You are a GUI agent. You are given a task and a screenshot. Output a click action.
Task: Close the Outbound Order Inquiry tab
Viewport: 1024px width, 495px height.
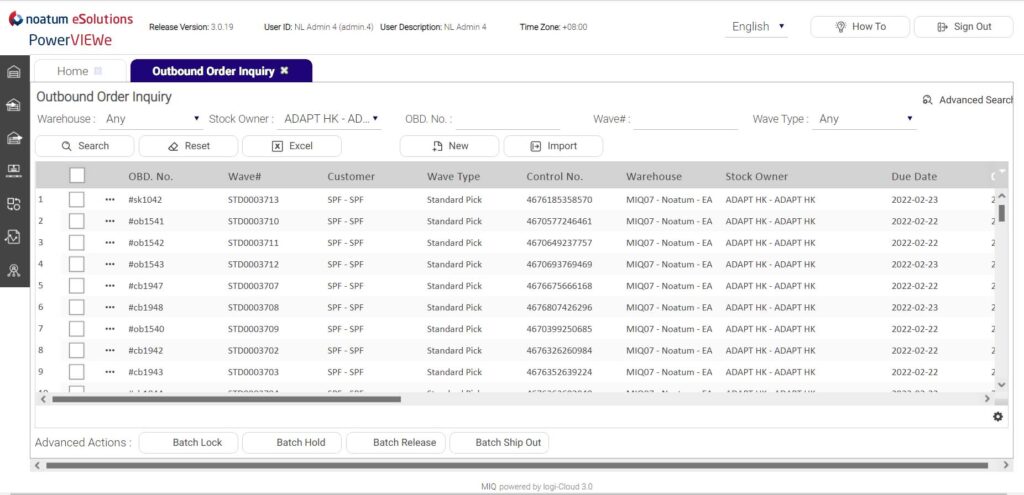[x=284, y=71]
